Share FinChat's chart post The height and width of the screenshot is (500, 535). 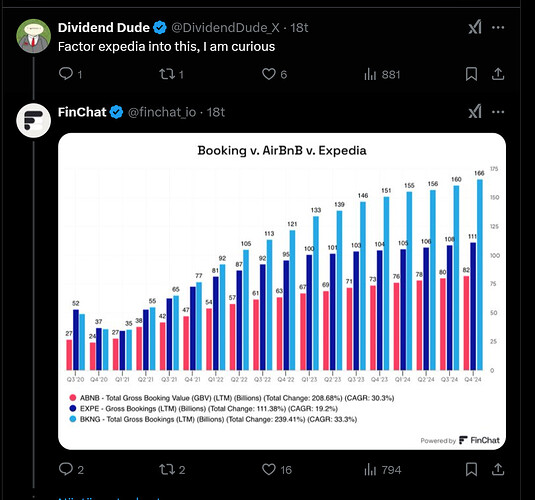click(x=498, y=469)
